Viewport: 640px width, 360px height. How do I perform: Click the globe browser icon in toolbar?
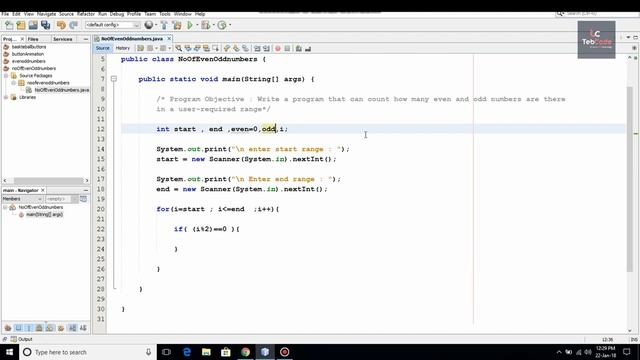(x=149, y=25)
